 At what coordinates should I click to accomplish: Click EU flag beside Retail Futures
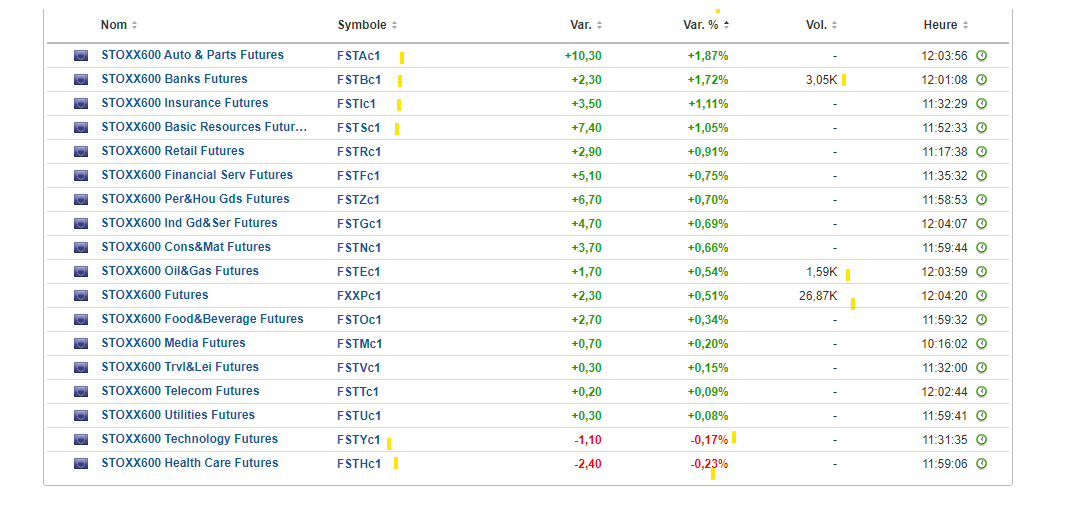(81, 152)
